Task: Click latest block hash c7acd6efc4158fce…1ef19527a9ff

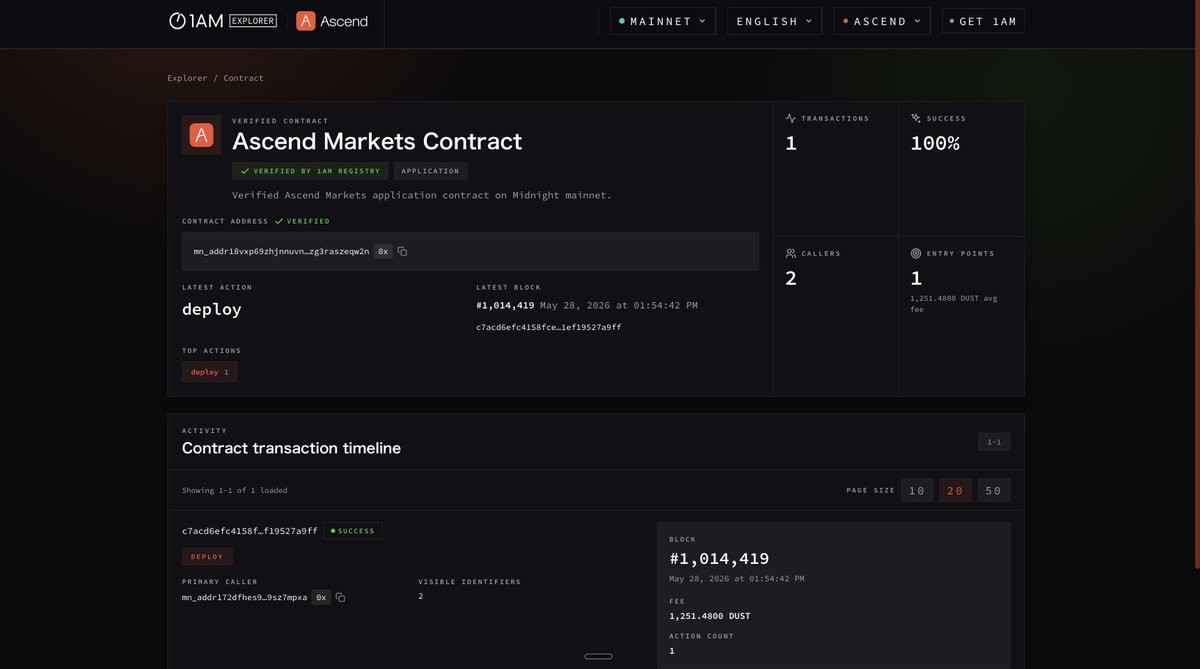Action: point(548,327)
